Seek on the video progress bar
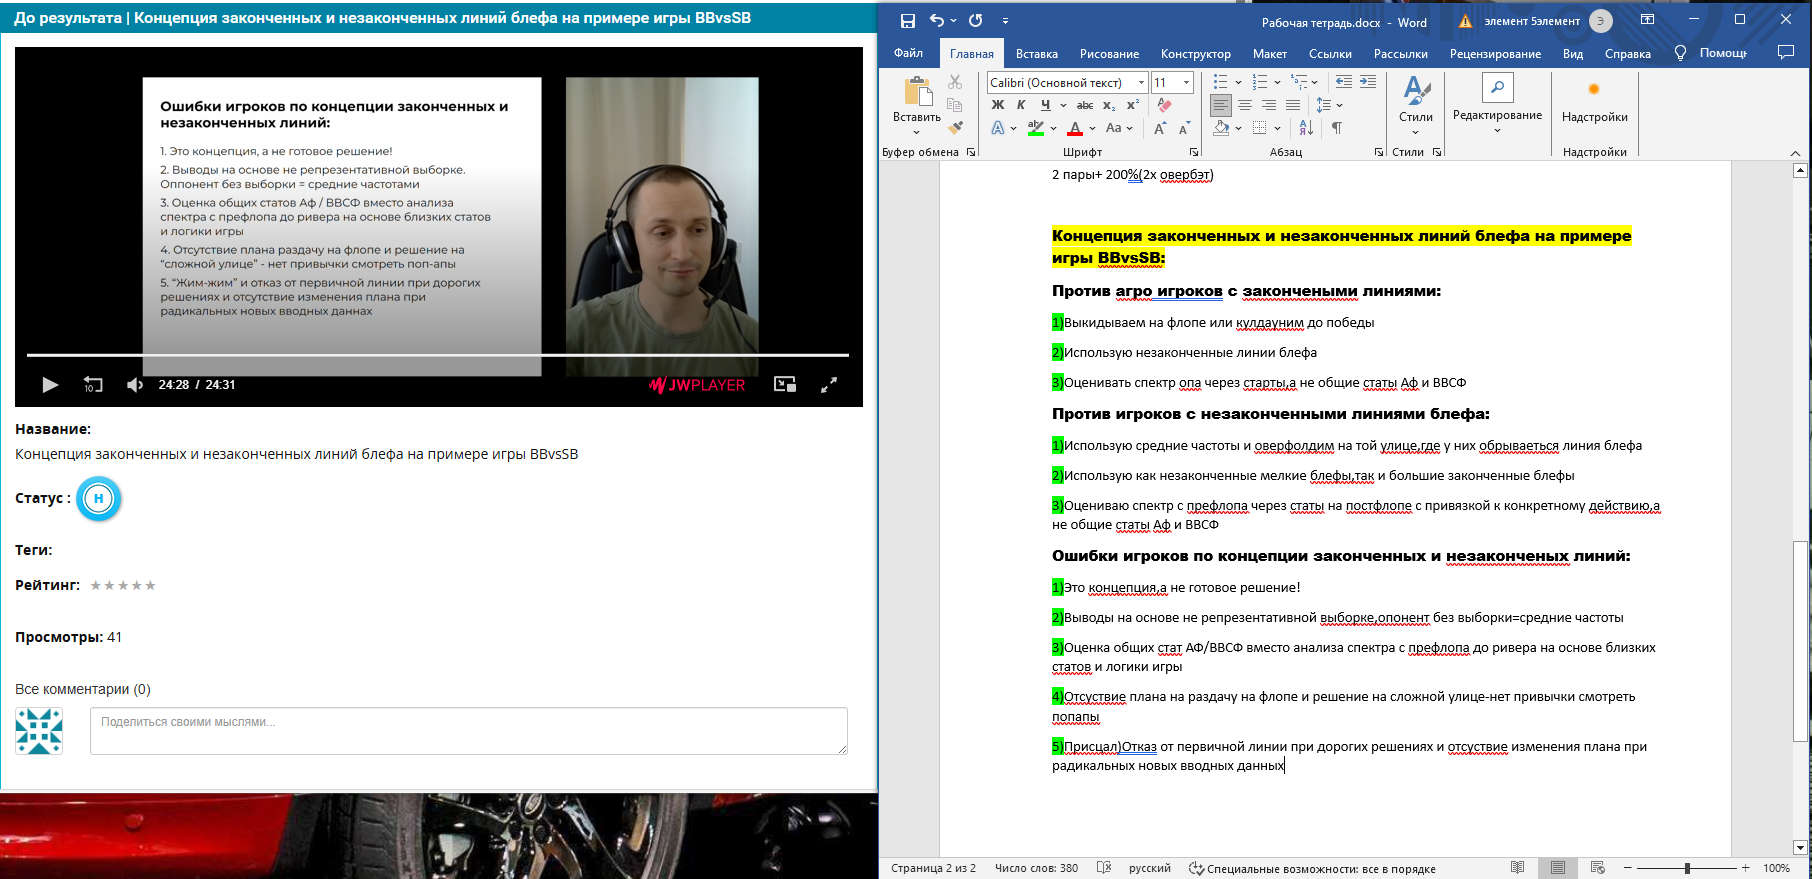Screen dimensions: 1812x879 click(x=437, y=355)
